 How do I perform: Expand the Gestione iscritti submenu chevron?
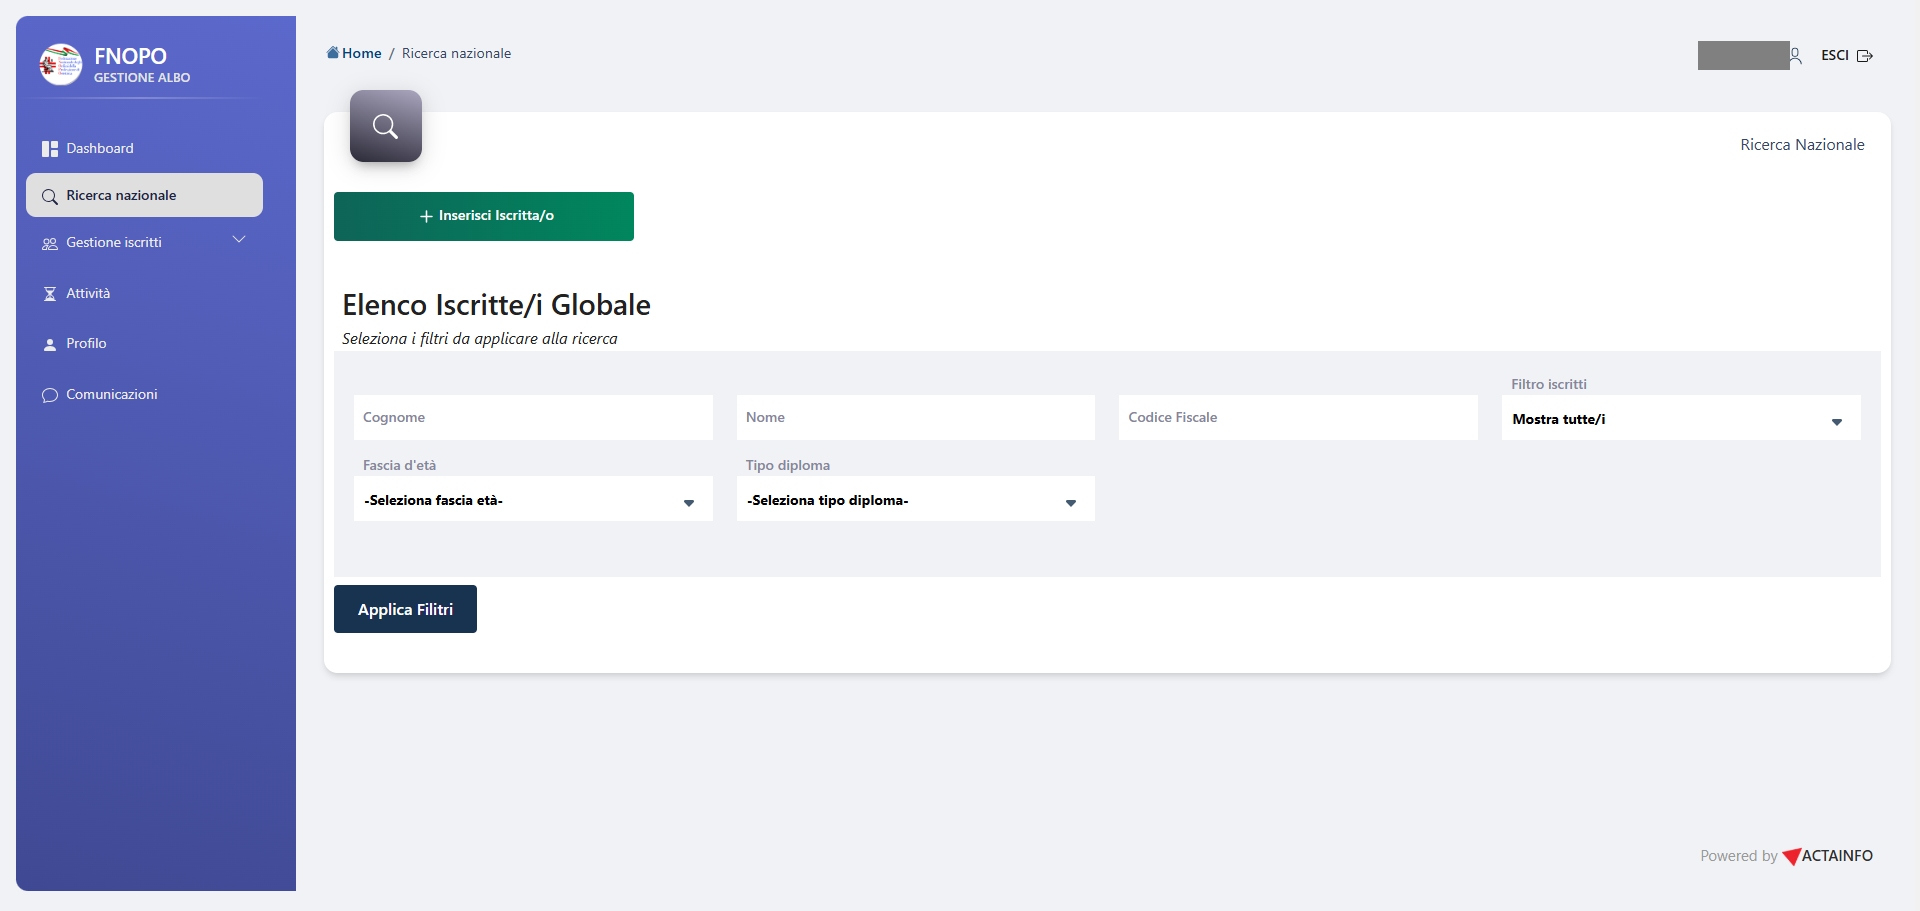click(x=239, y=240)
